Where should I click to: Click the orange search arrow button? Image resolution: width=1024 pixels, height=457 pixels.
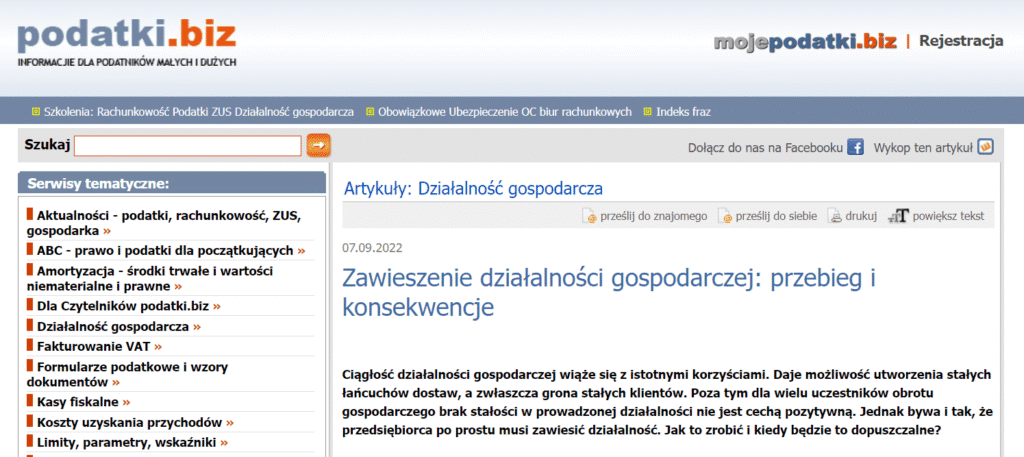click(318, 146)
